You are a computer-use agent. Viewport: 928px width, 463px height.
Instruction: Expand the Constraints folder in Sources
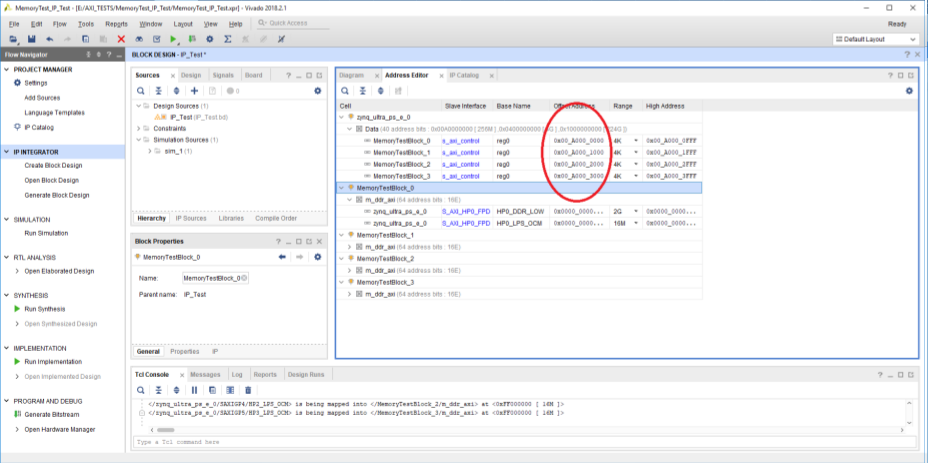[x=138, y=128]
